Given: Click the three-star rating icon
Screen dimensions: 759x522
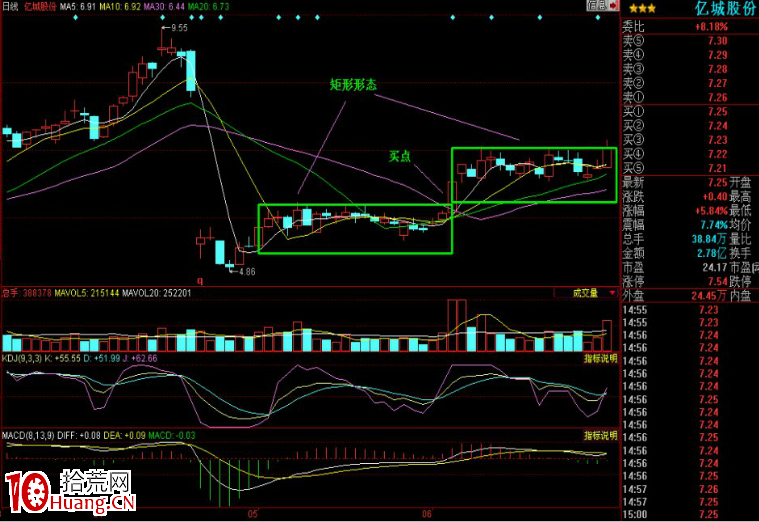Looking at the screenshot, I should (x=642, y=8).
